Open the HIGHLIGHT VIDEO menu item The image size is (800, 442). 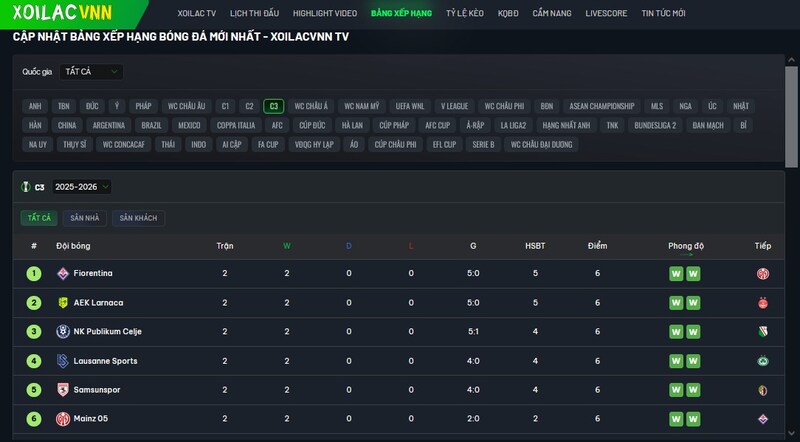326,13
